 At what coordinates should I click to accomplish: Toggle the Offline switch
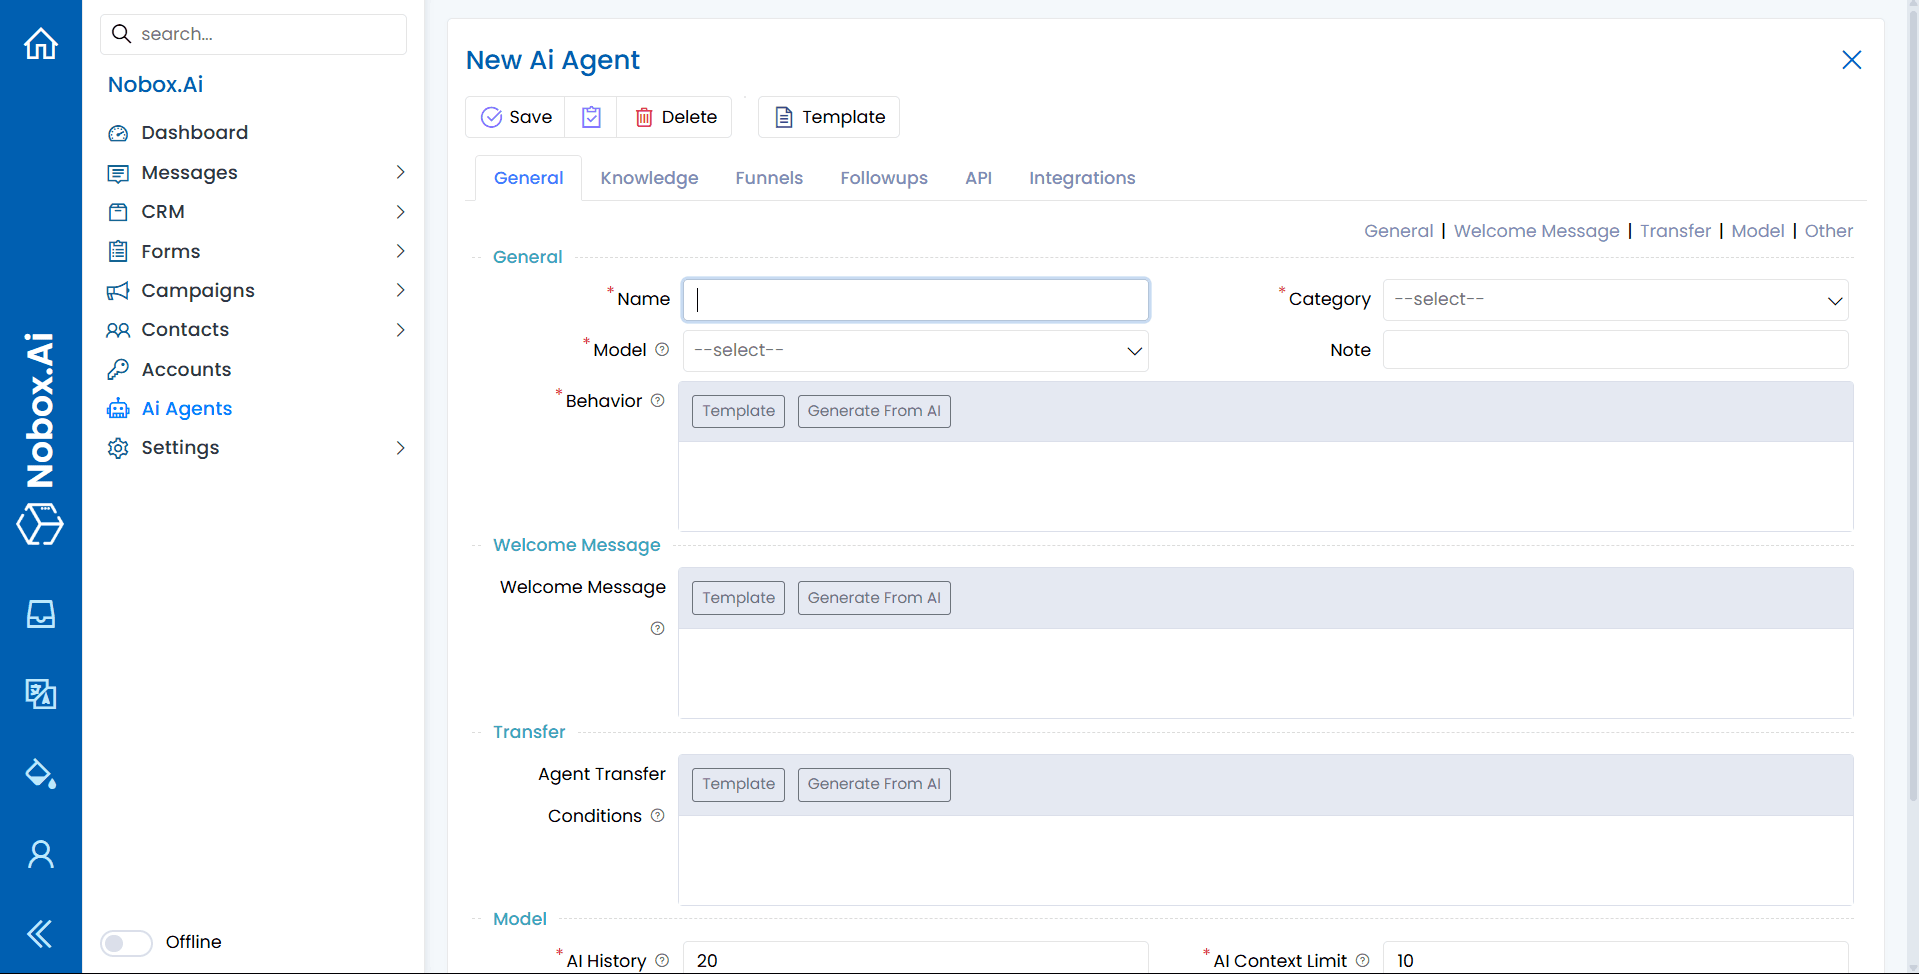click(126, 942)
